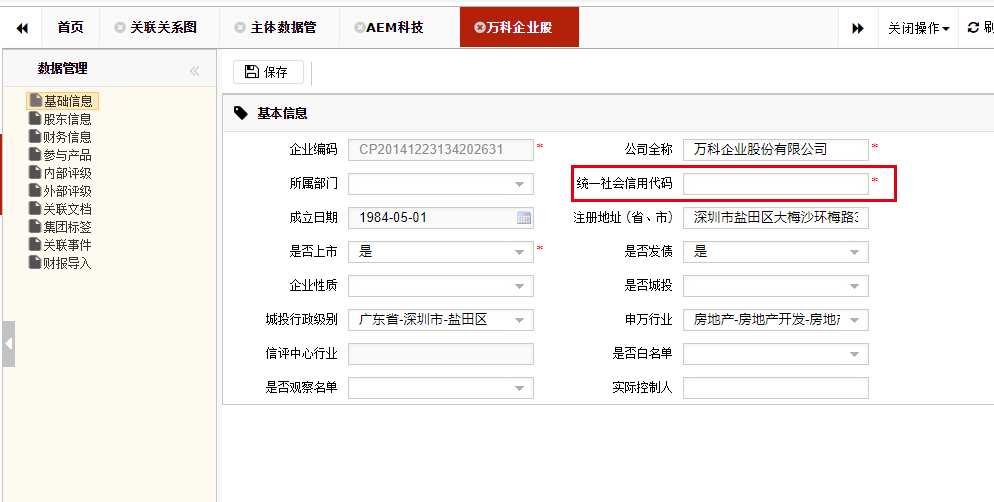
Task: Click the file icon of 内部评级
Action: coord(36,172)
